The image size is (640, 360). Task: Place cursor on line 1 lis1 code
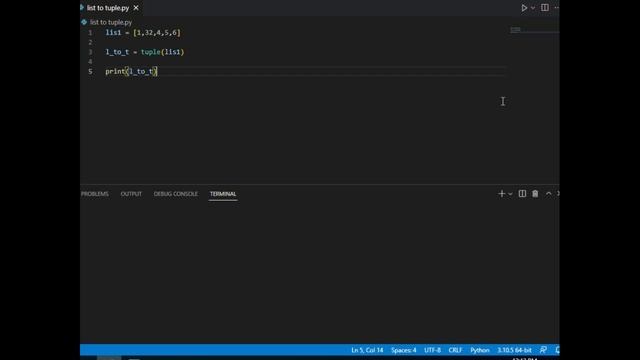pyautogui.click(x=143, y=33)
